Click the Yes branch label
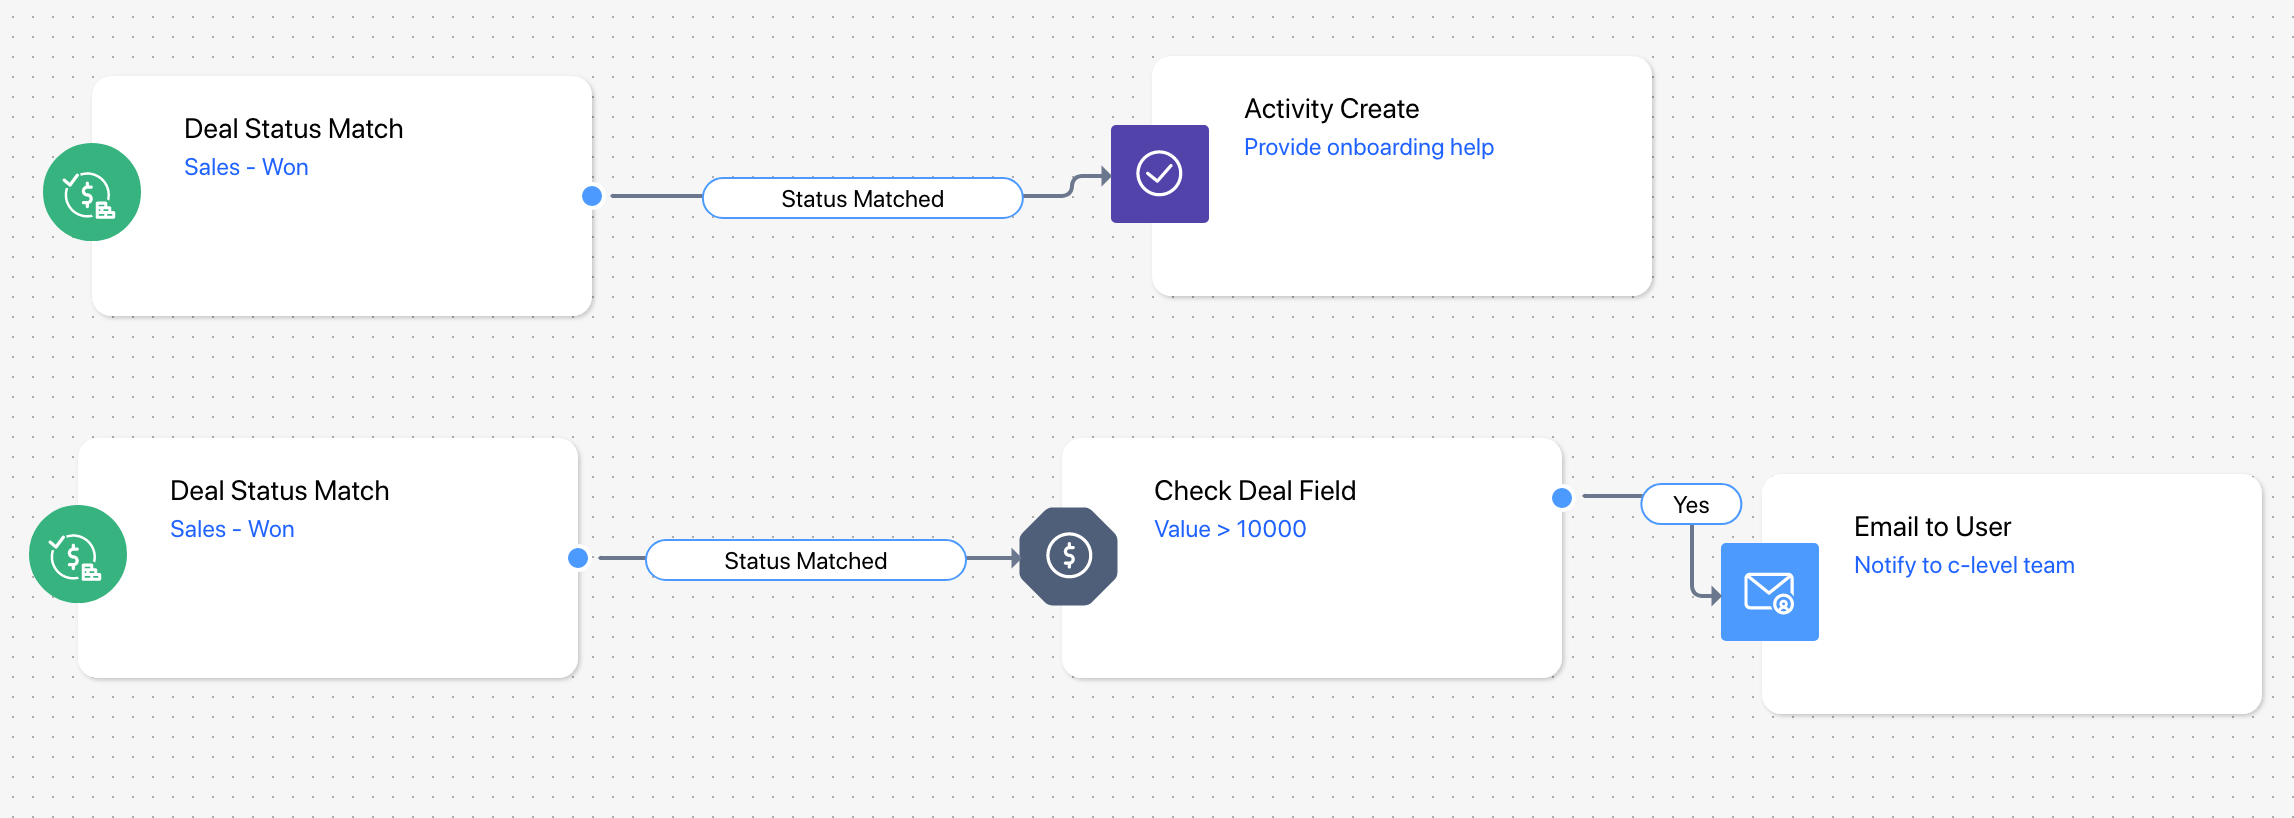The height and width of the screenshot is (818, 2294). coord(1691,504)
